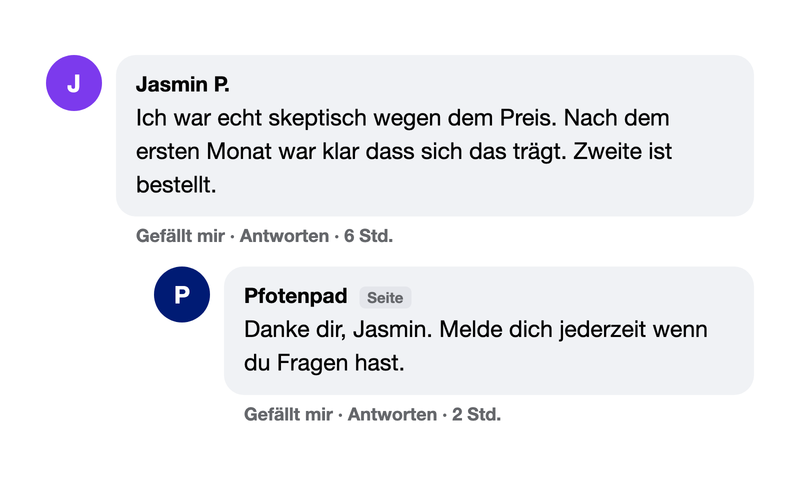Open the Pfotenpad page name link

(295, 296)
